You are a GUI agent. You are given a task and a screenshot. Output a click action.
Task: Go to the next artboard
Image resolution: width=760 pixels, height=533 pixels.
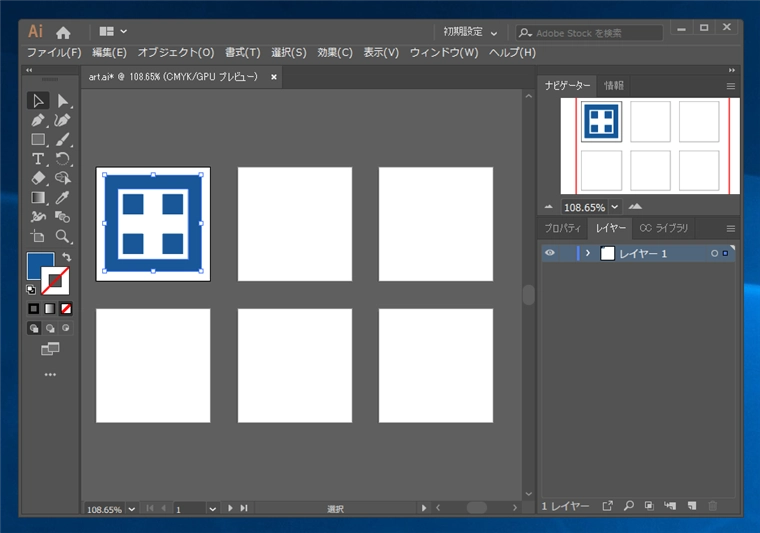click(231, 509)
